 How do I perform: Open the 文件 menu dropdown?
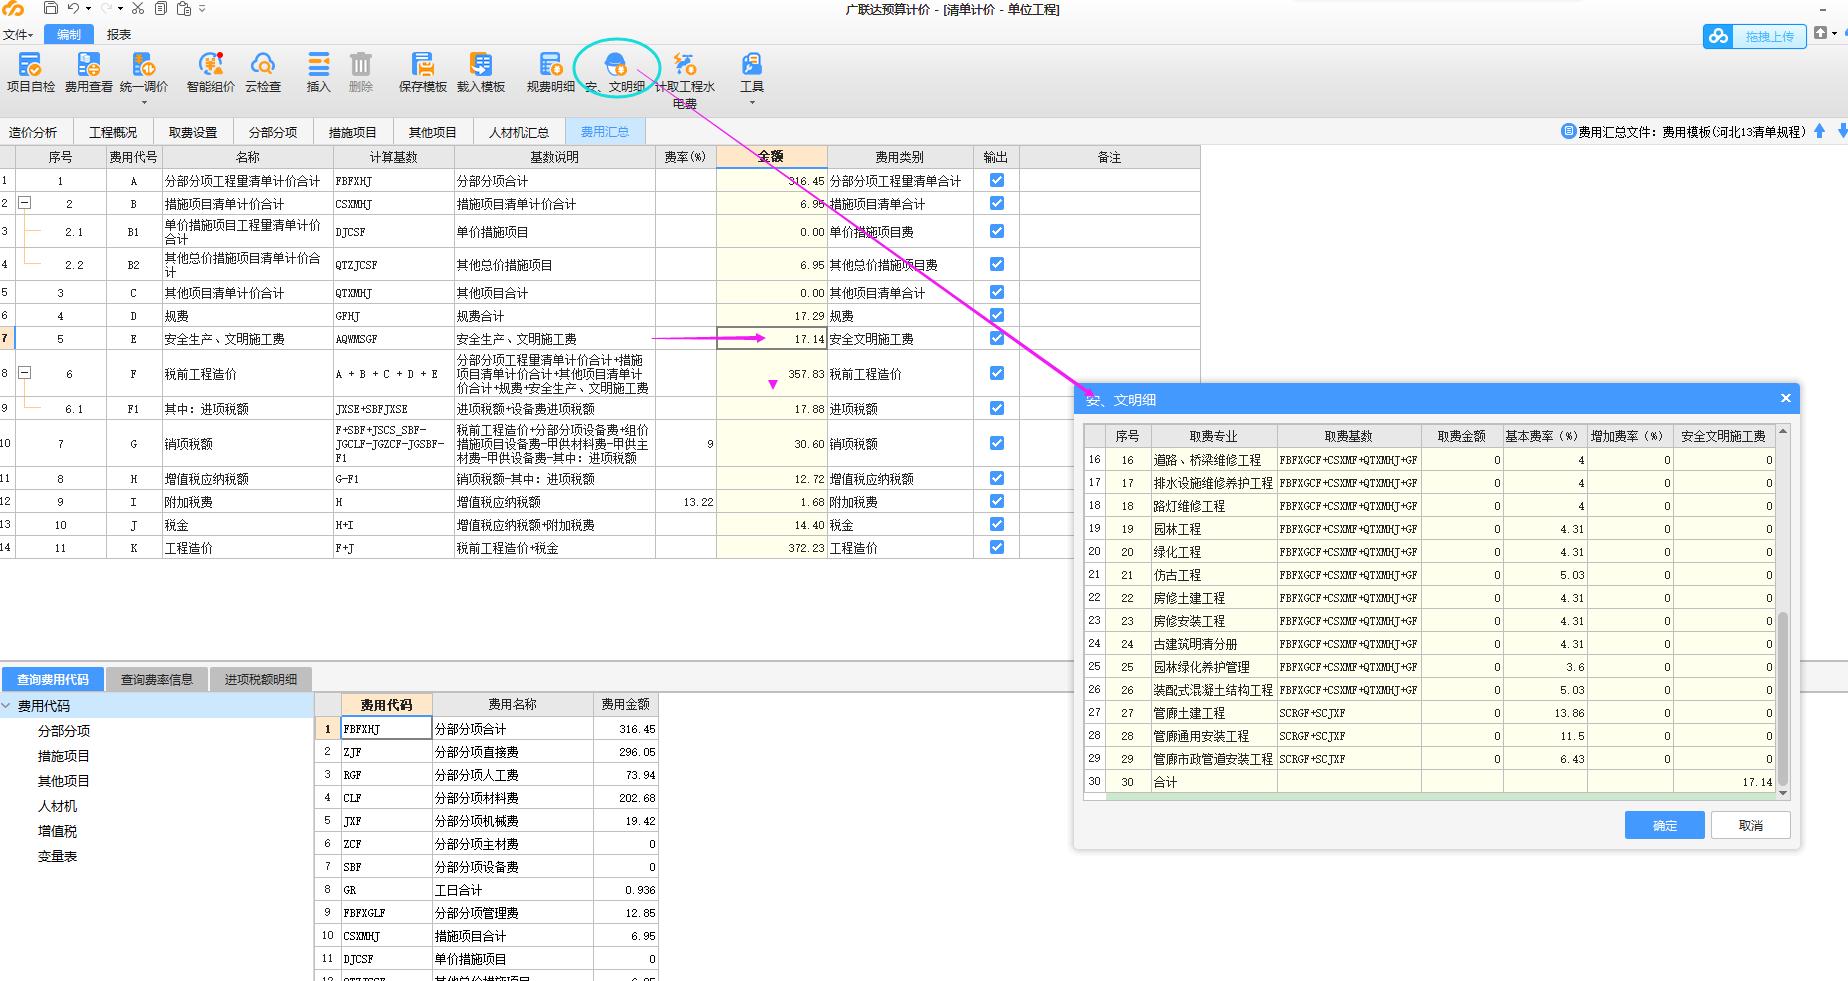[x=17, y=35]
